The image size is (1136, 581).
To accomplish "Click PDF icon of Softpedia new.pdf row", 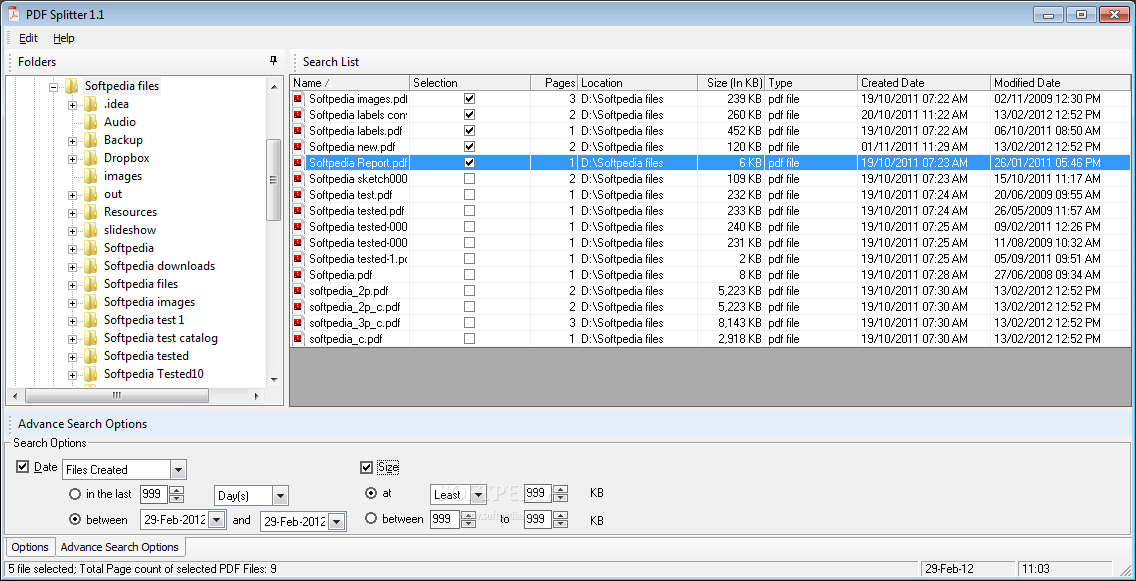I will [298, 146].
